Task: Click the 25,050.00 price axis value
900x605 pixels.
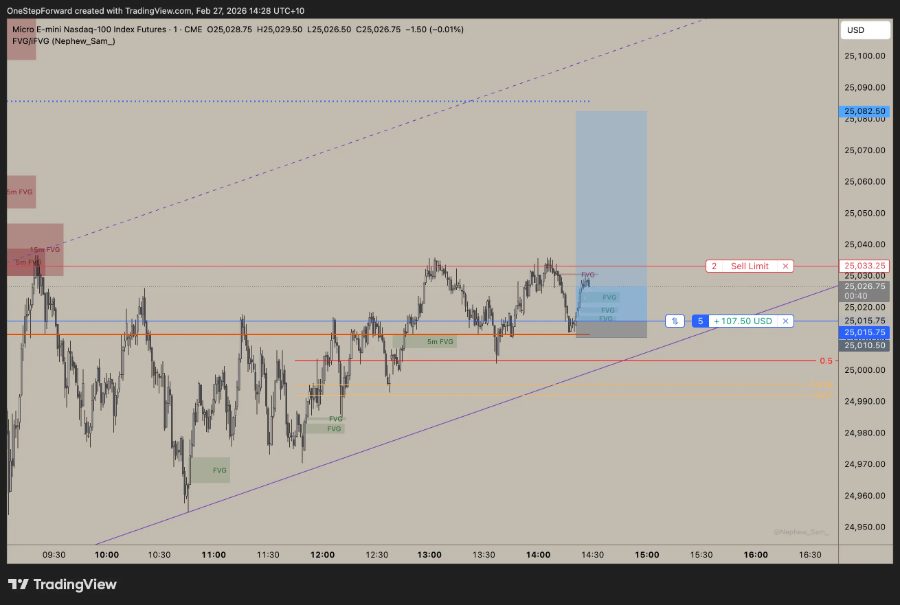Action: click(865, 213)
